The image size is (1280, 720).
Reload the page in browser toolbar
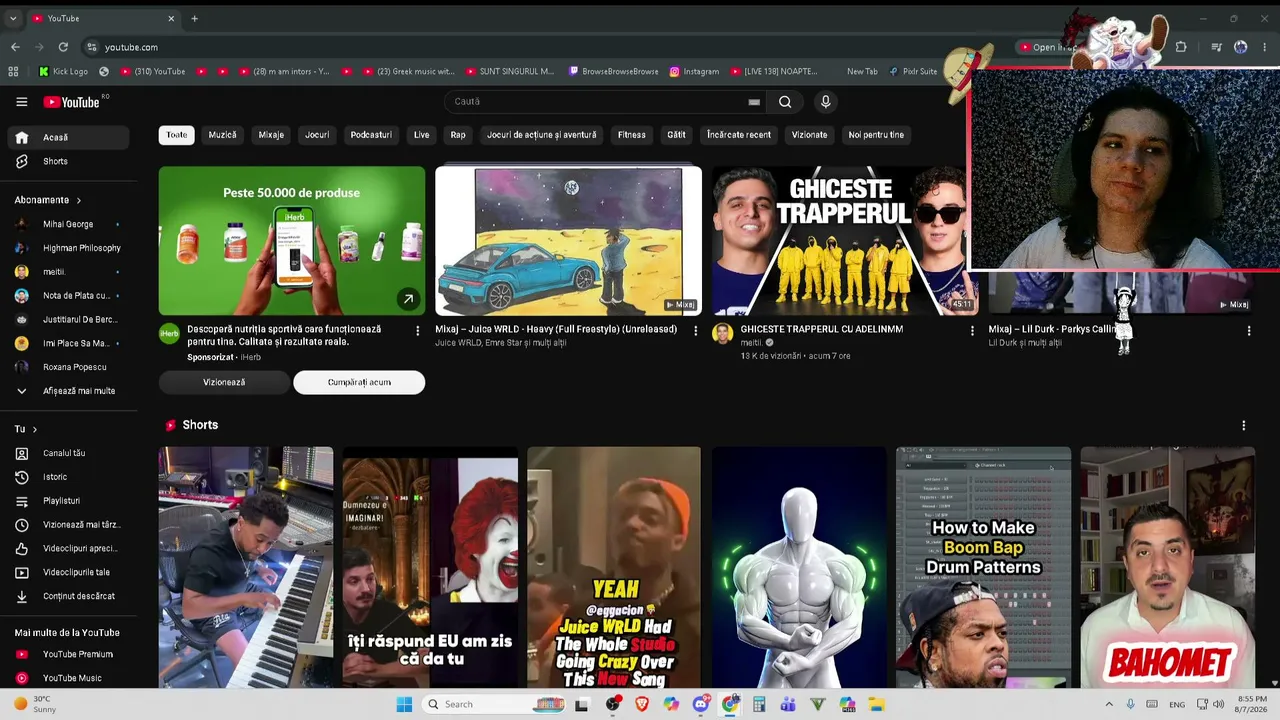63,47
